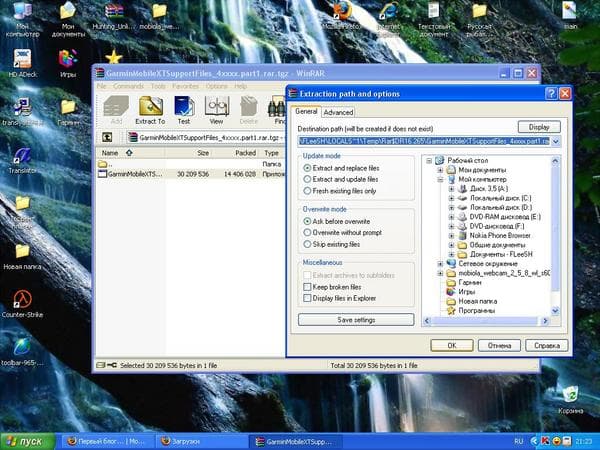Screen dimensions: 600x450
Task: Click the up-one-level folder icon in WinRAR
Action: coord(107,137)
